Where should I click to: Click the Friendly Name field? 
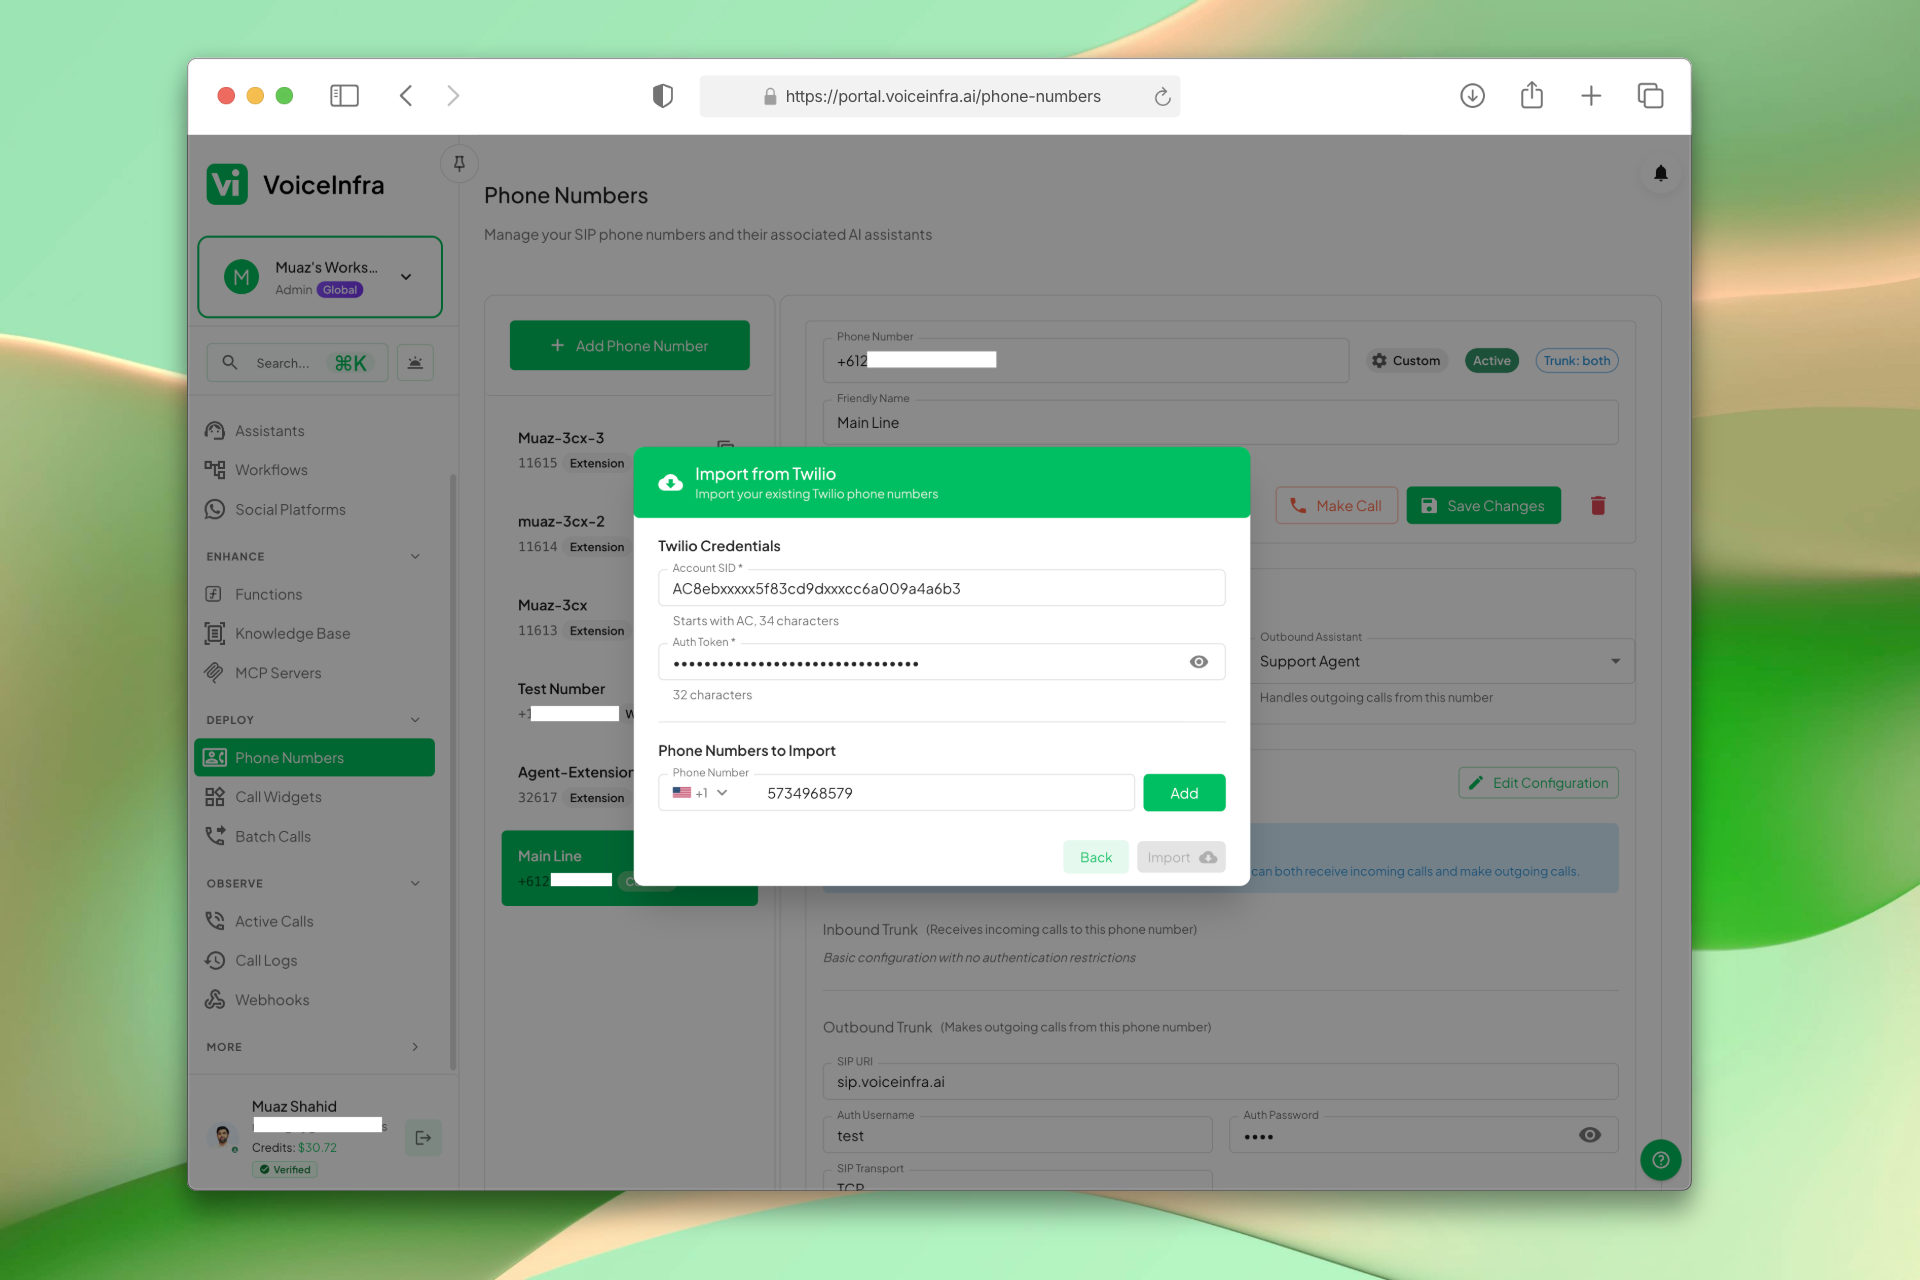(1220, 423)
